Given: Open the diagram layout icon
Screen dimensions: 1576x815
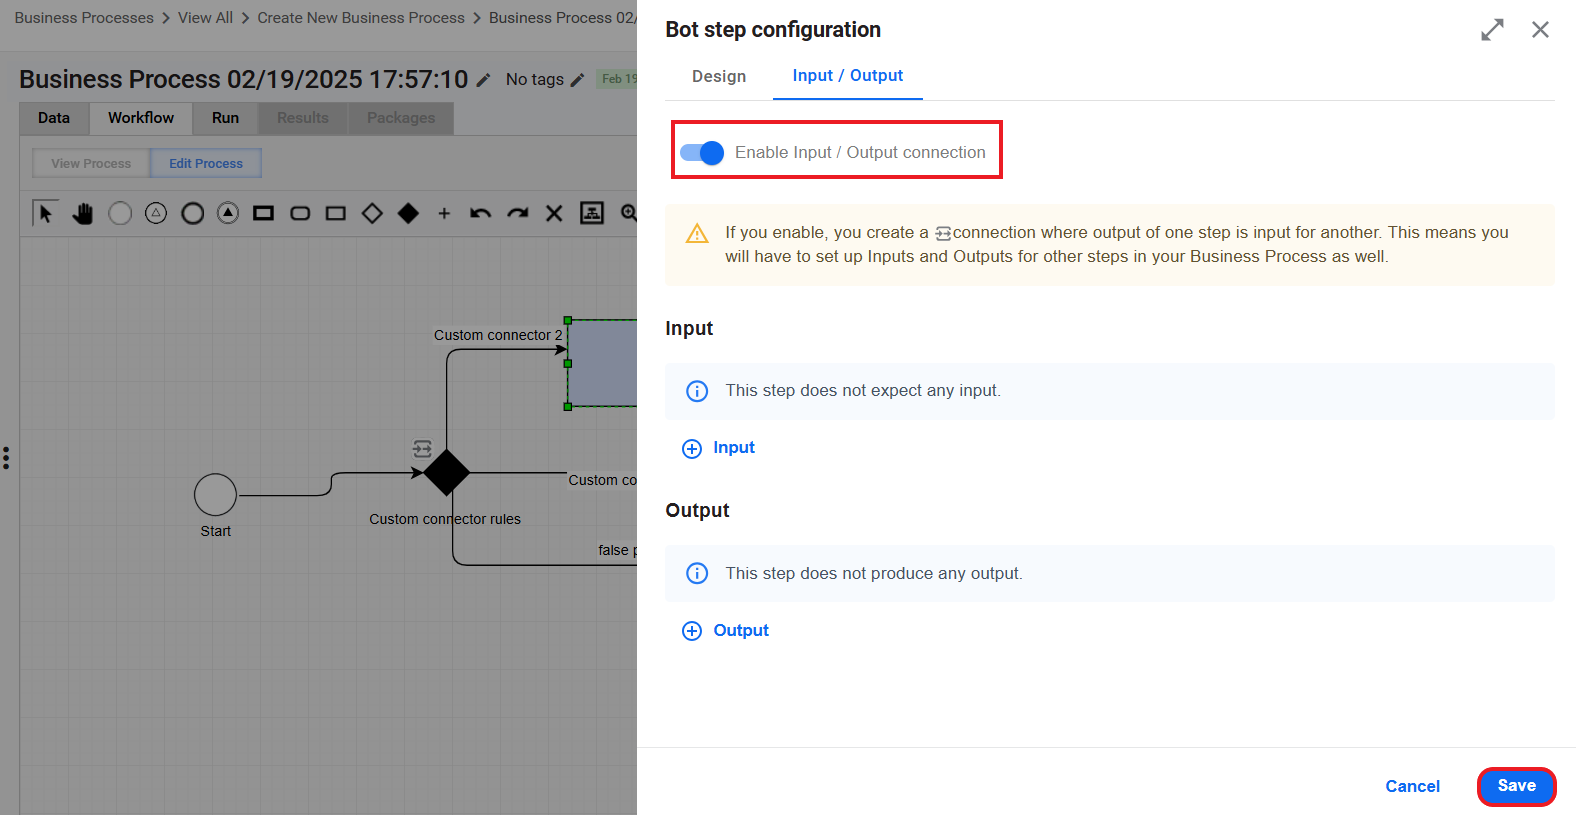Looking at the screenshot, I should pos(592,213).
